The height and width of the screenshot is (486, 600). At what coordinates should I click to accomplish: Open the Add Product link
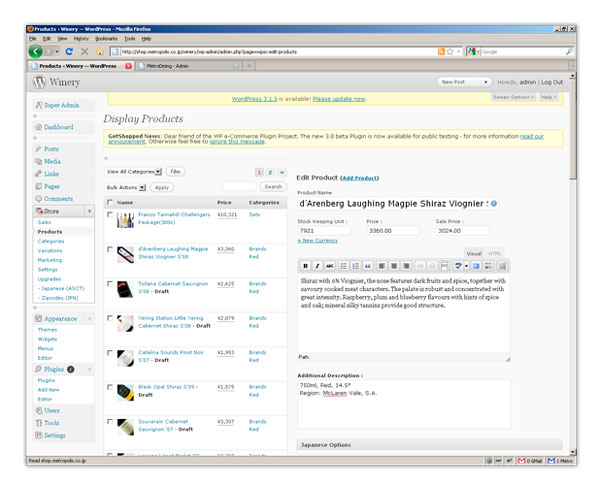362,176
